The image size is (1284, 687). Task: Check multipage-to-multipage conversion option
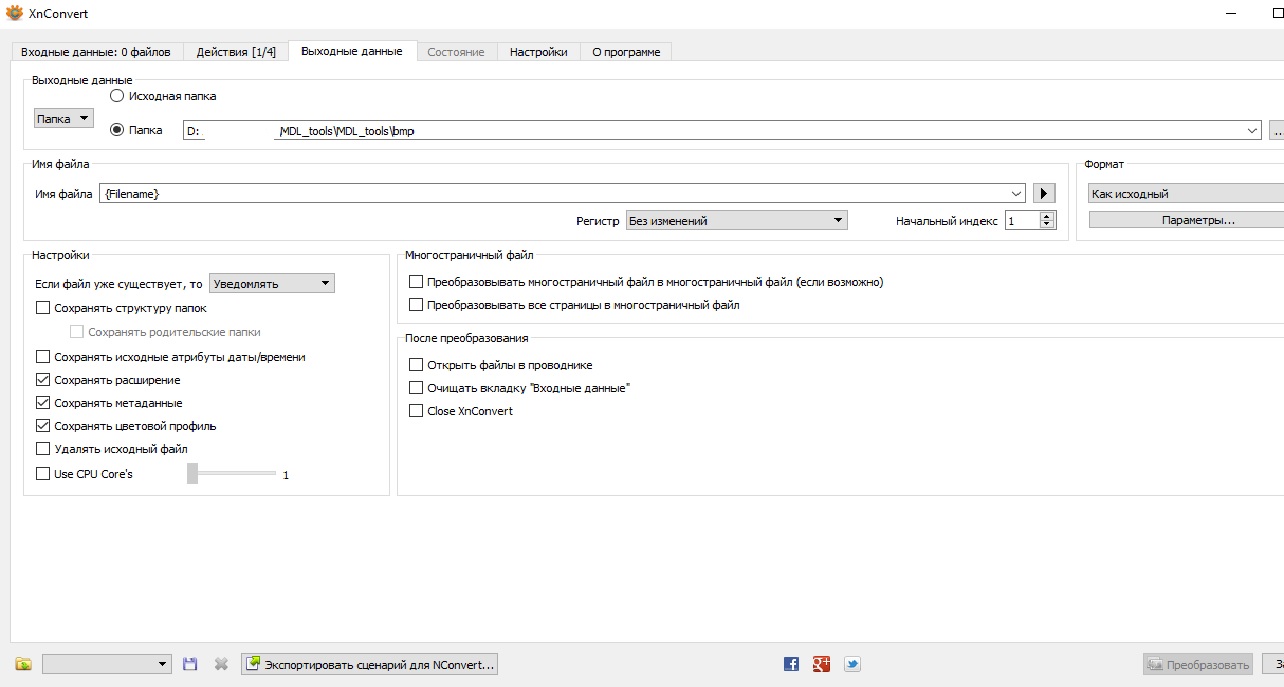pos(417,282)
